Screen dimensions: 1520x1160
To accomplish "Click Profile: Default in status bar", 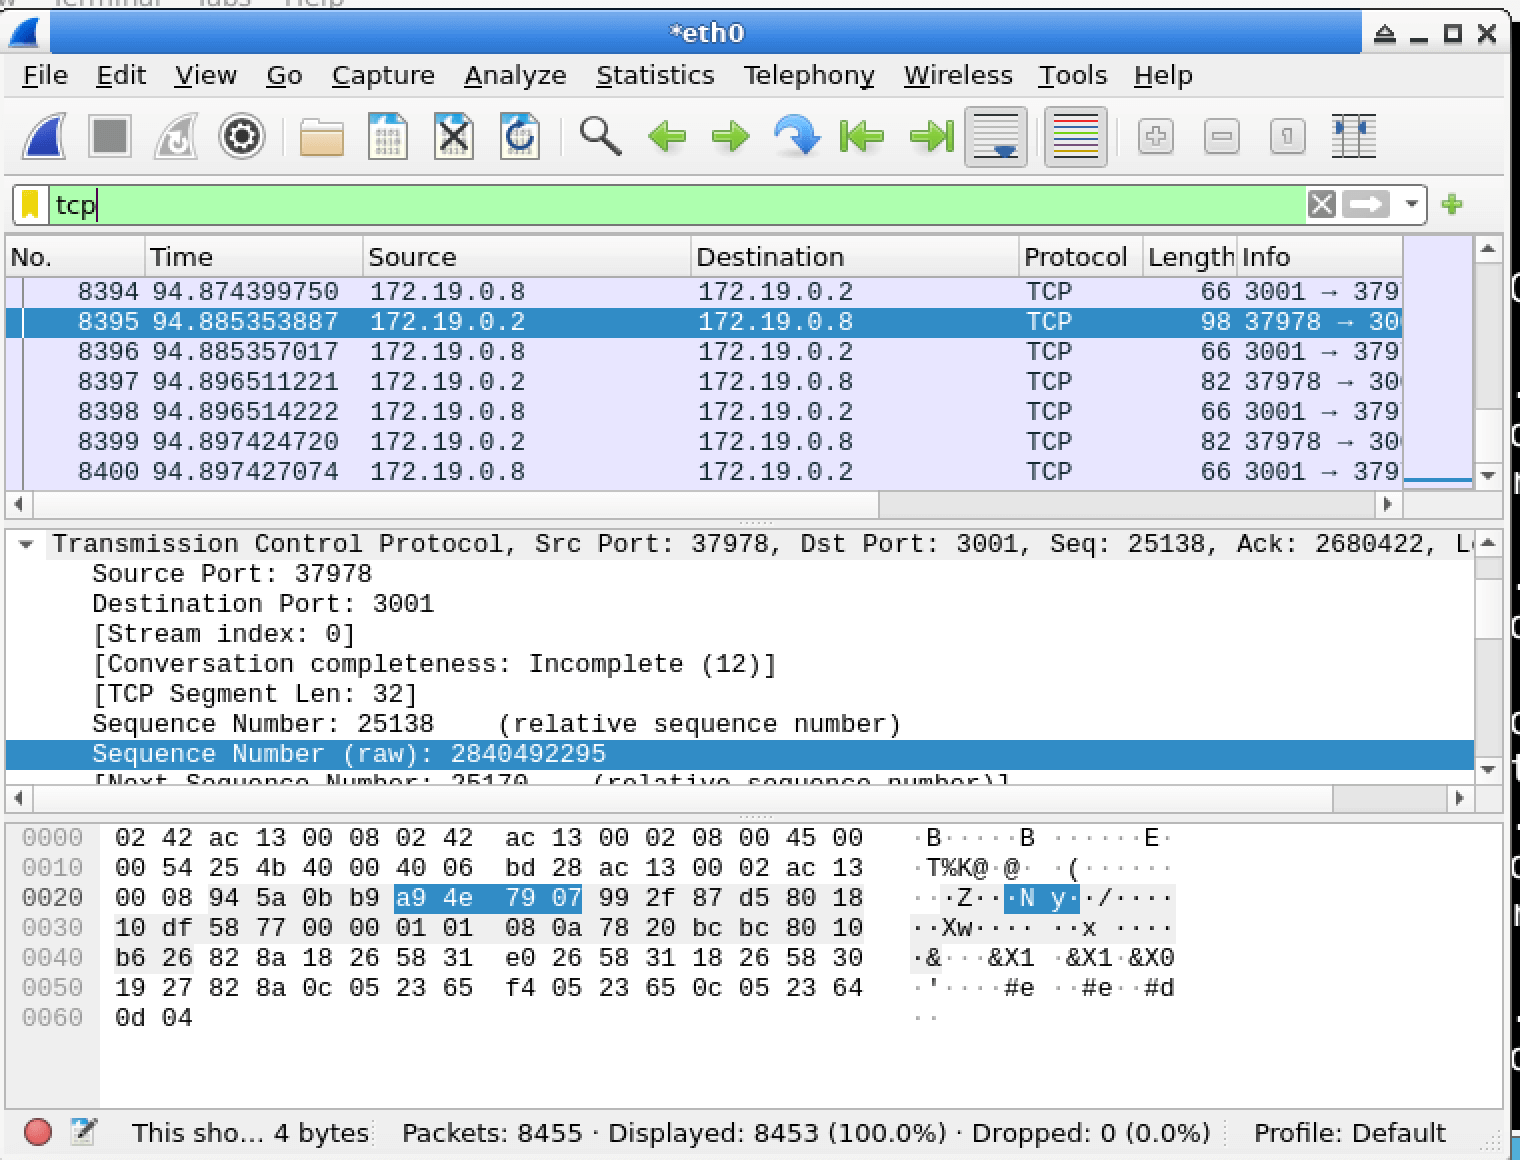I will pyautogui.click(x=1349, y=1133).
